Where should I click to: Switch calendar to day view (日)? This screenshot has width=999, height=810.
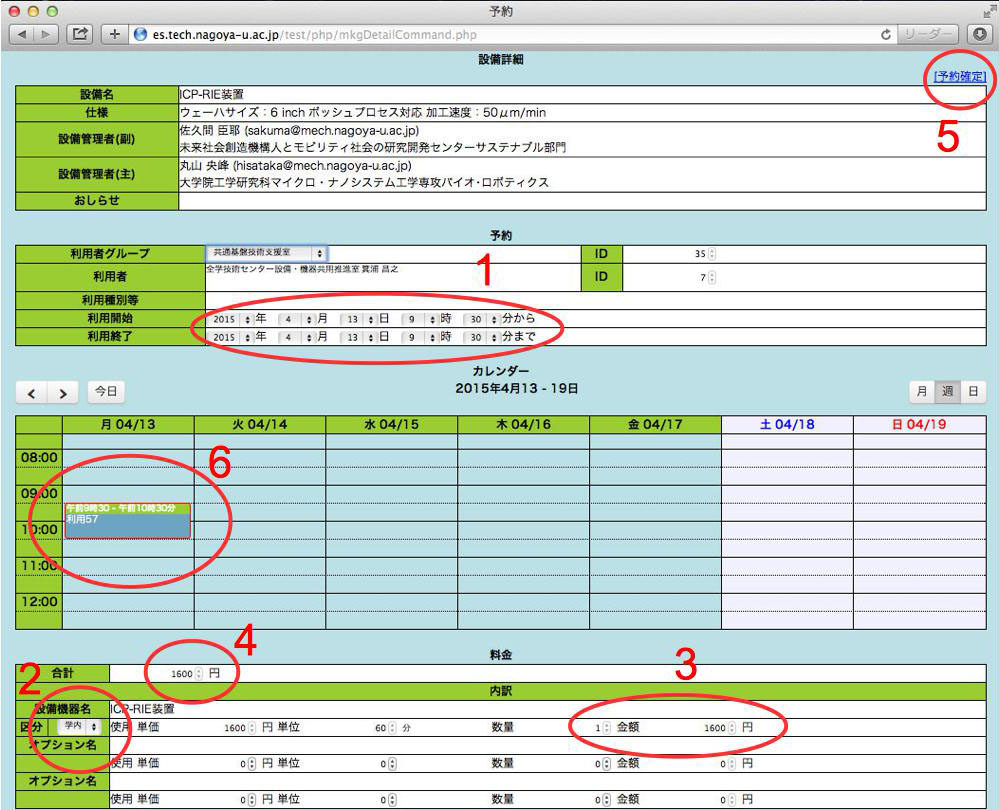[x=971, y=393]
